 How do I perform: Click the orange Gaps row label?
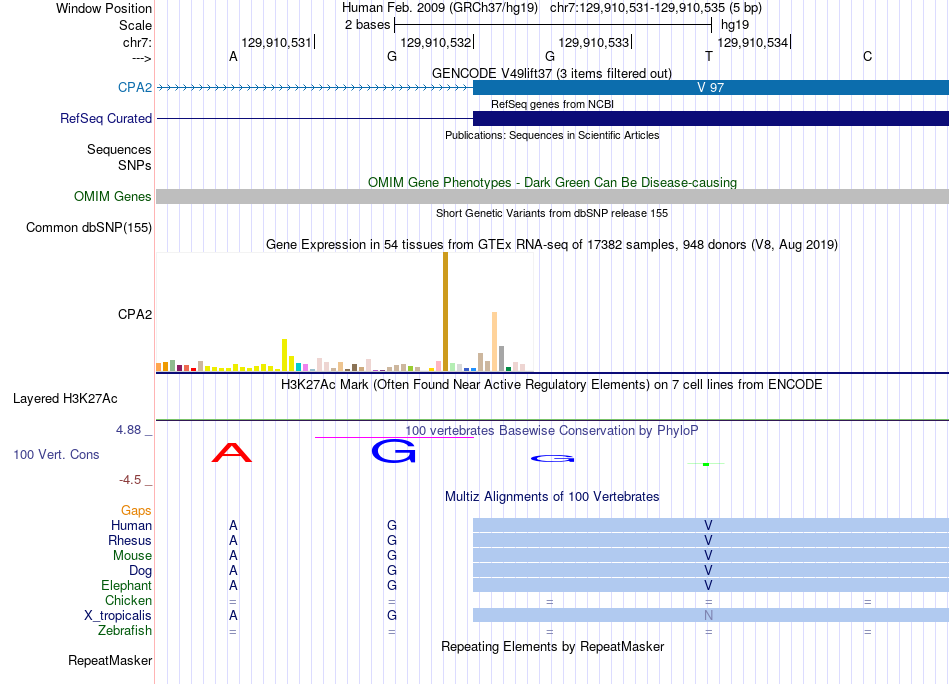tap(136, 510)
